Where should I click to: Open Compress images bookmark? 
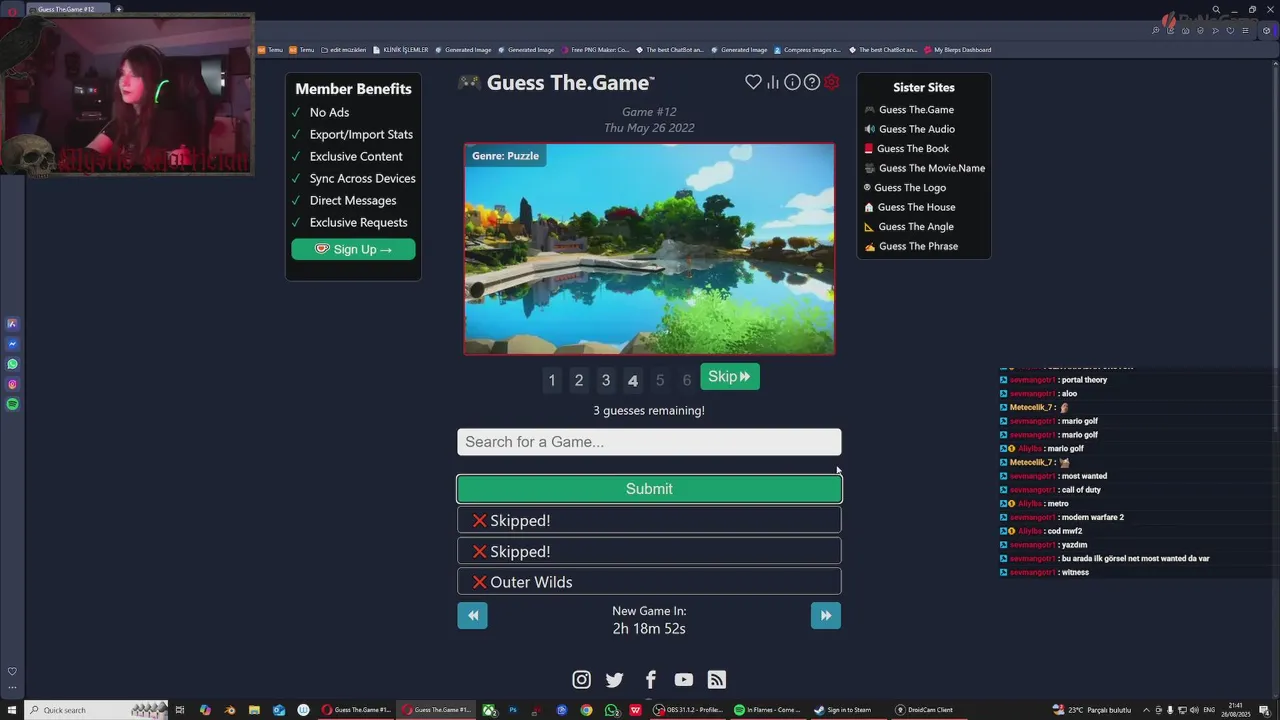pyautogui.click(x=807, y=49)
